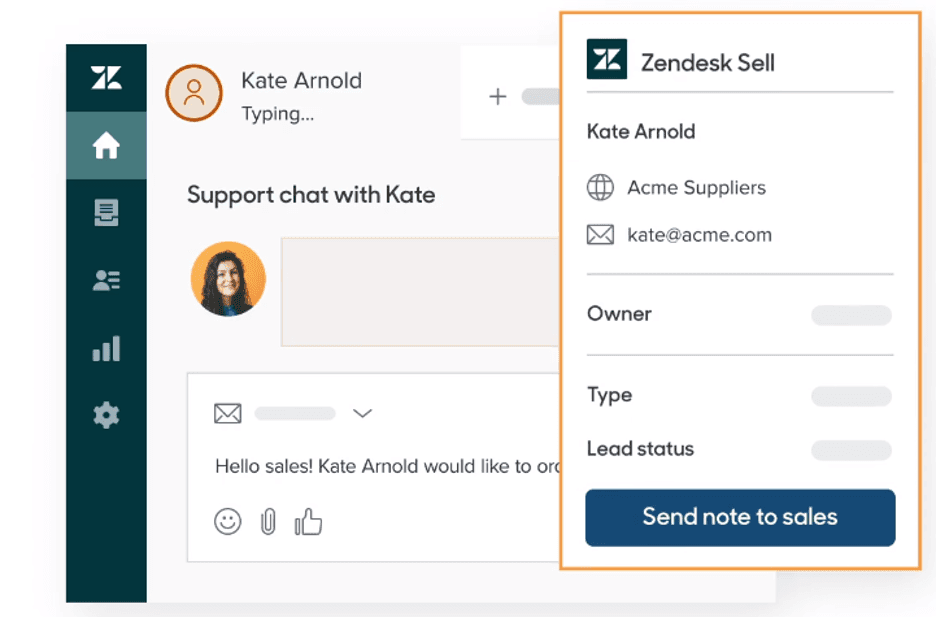Open the Reporting bar chart icon
This screenshot has width=936, height=618.
click(x=106, y=348)
